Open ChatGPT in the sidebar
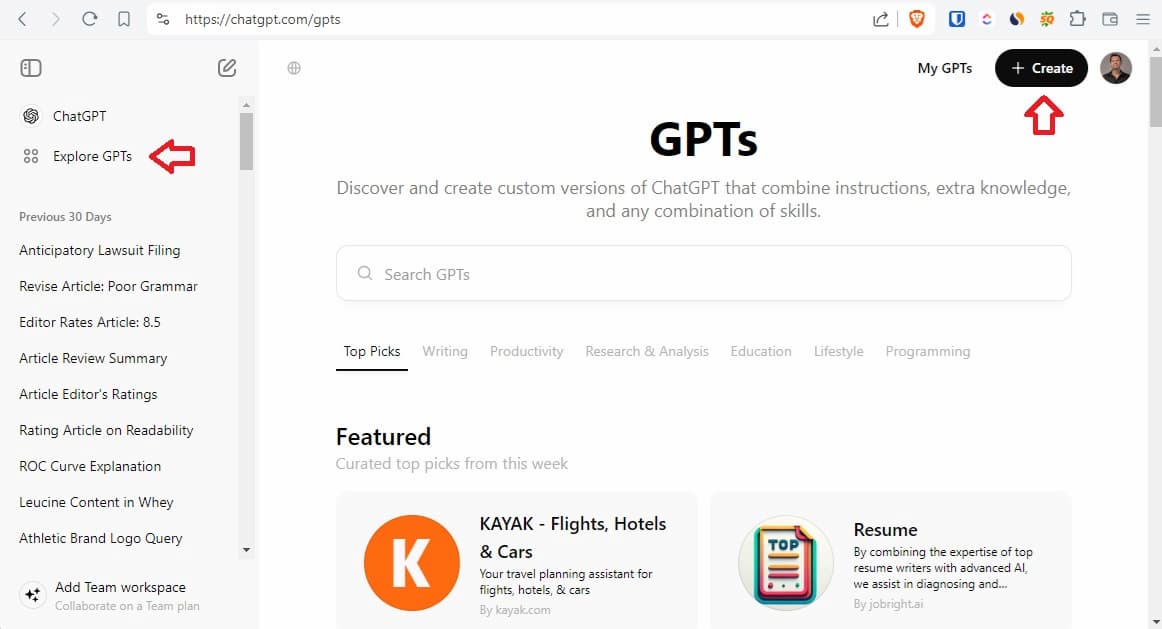The height and width of the screenshot is (629, 1162). [x=79, y=116]
